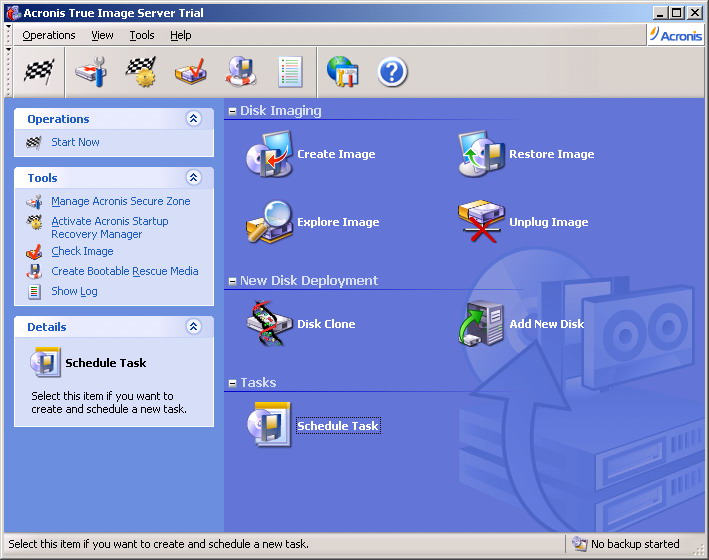
Task: Collapse the Operations sidebar panel
Action: 194,119
